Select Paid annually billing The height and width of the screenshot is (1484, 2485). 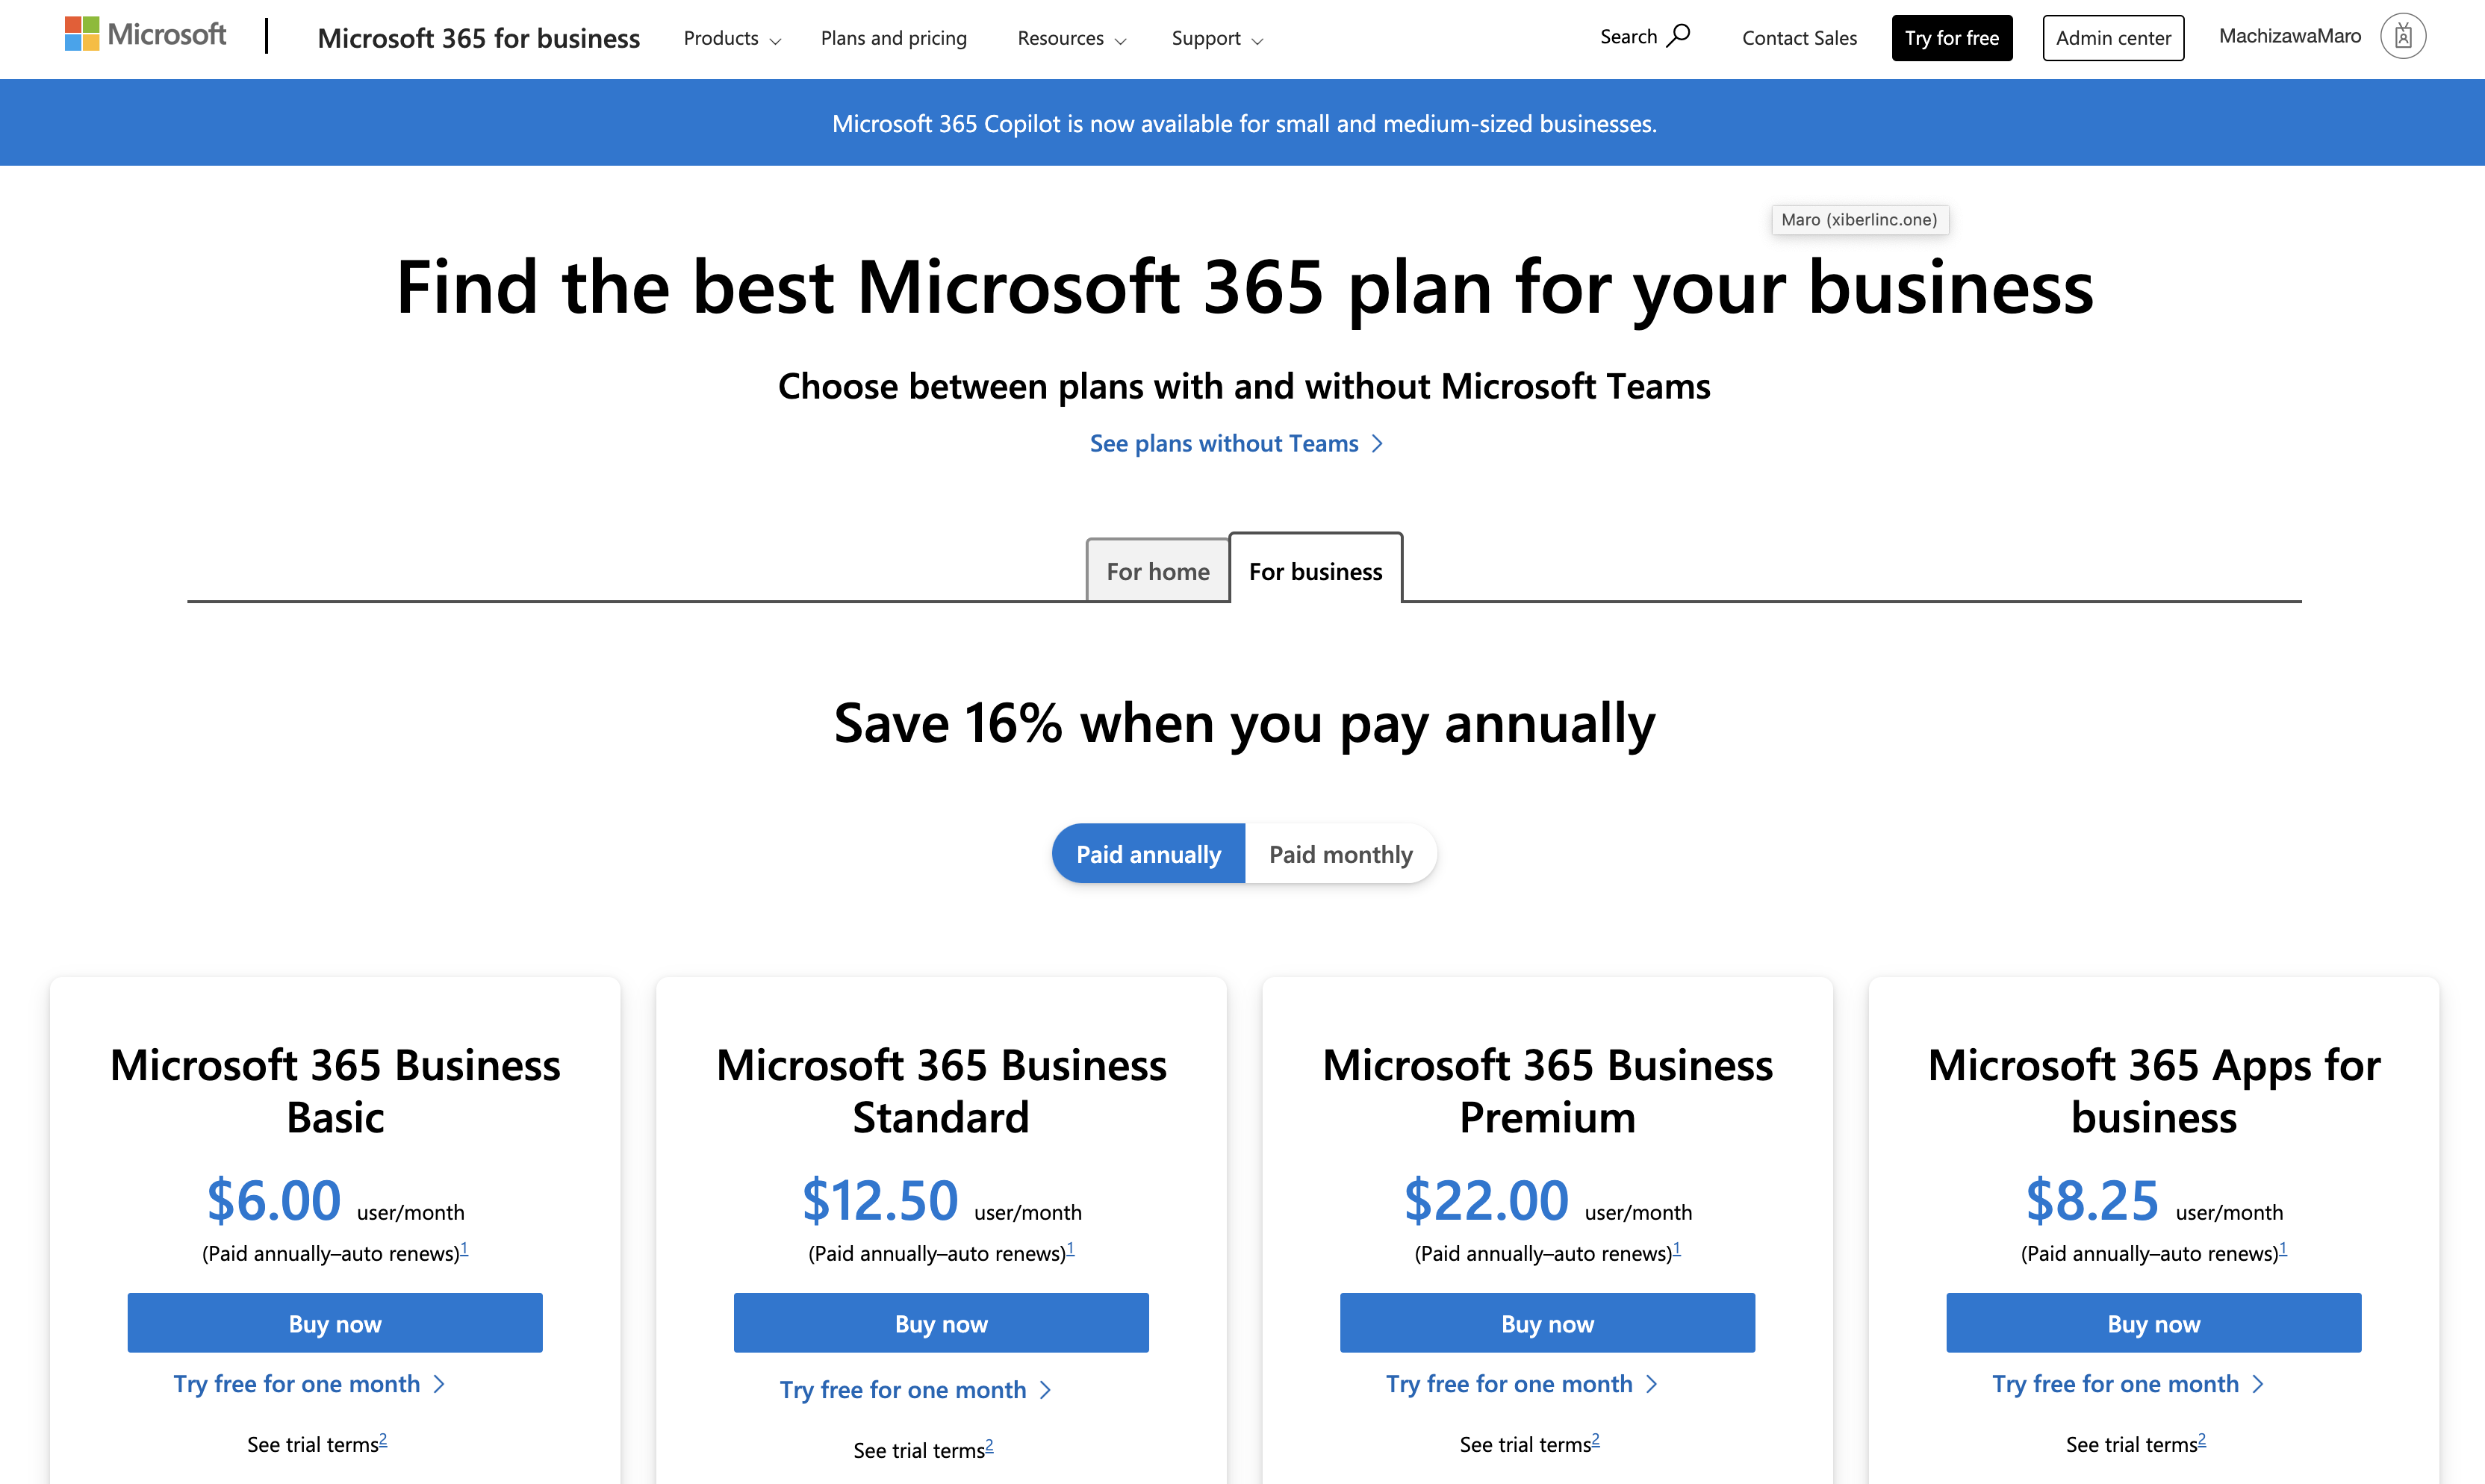(1148, 853)
